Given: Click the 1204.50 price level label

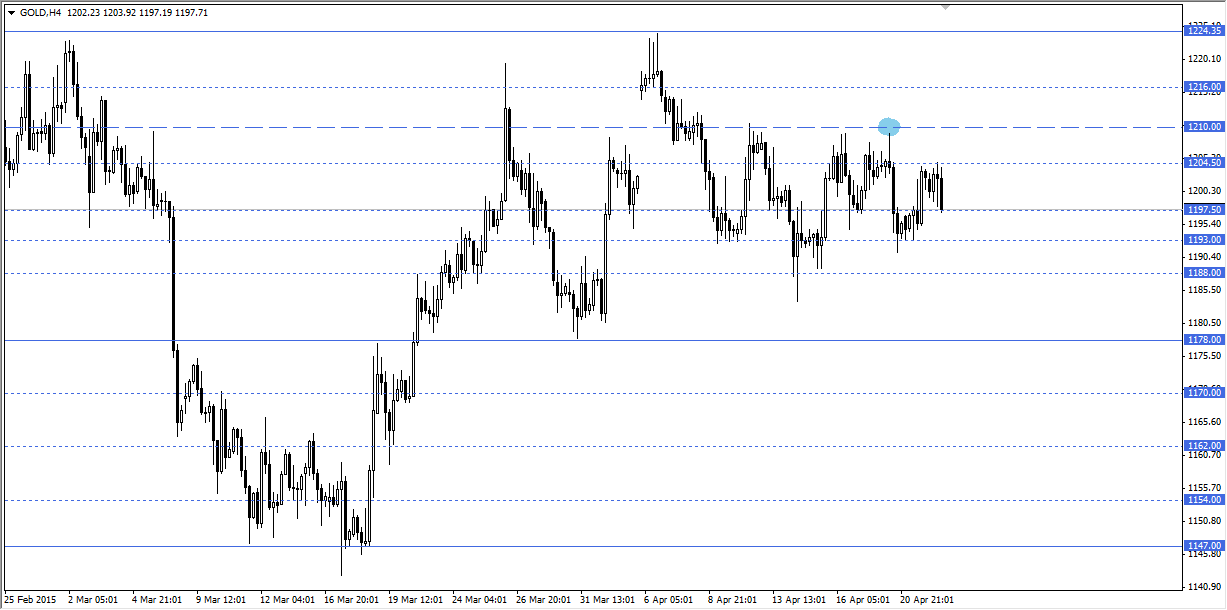Looking at the screenshot, I should pyautogui.click(x=1204, y=163).
